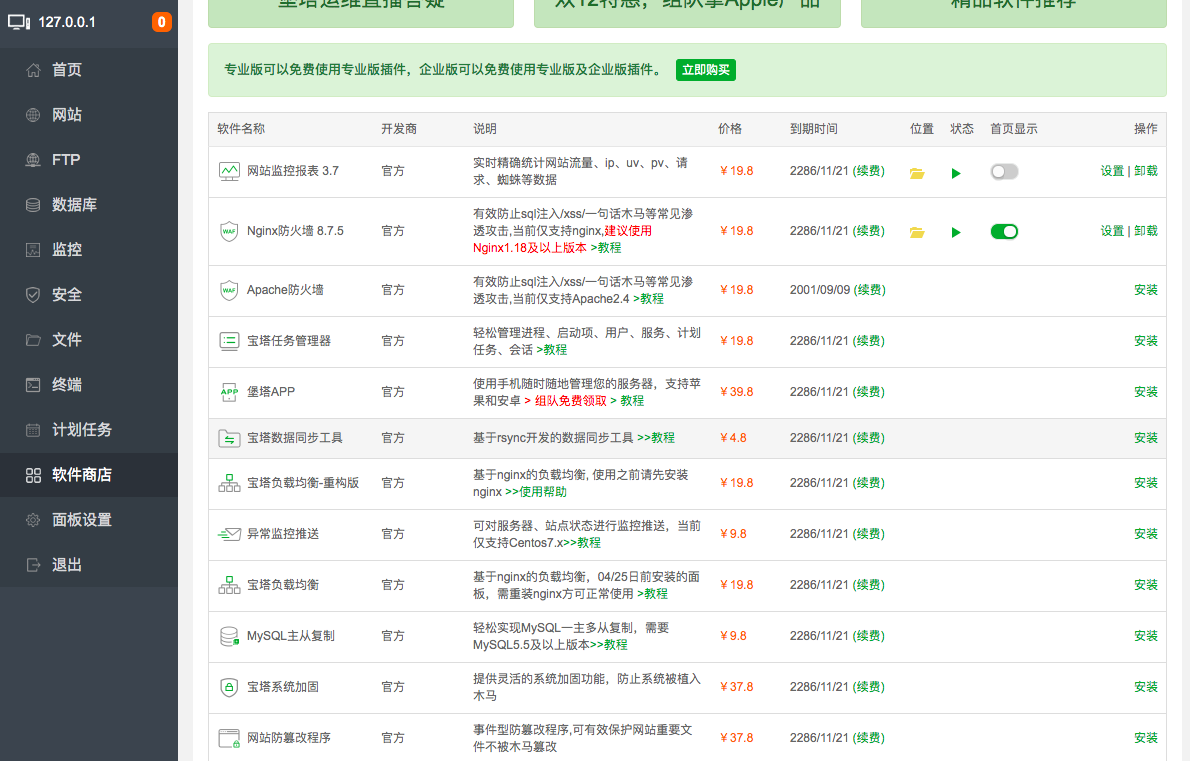Screen dimensions: 1190x761
Task: Click the 计划任务 calendar icon in sidebar
Action: (x=33, y=430)
